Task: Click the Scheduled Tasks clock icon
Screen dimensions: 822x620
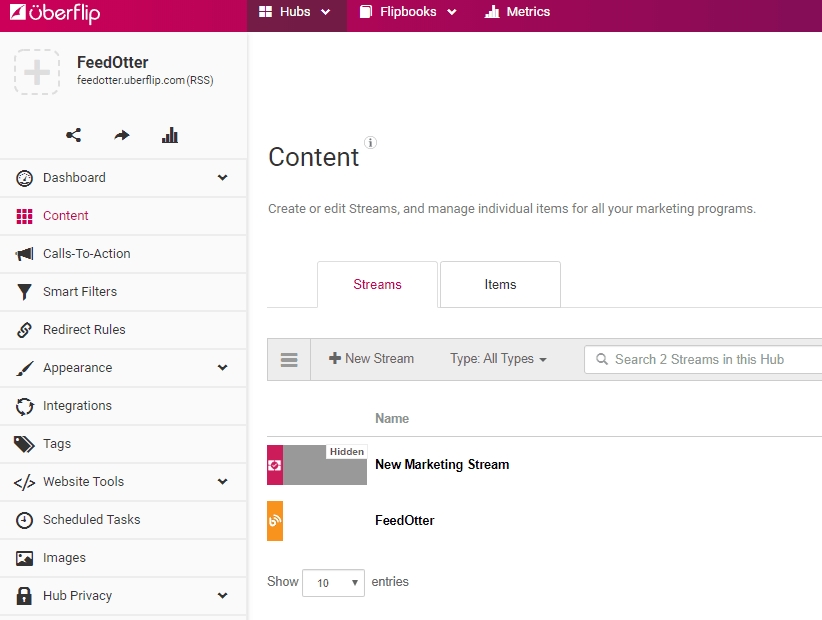Action: [24, 520]
